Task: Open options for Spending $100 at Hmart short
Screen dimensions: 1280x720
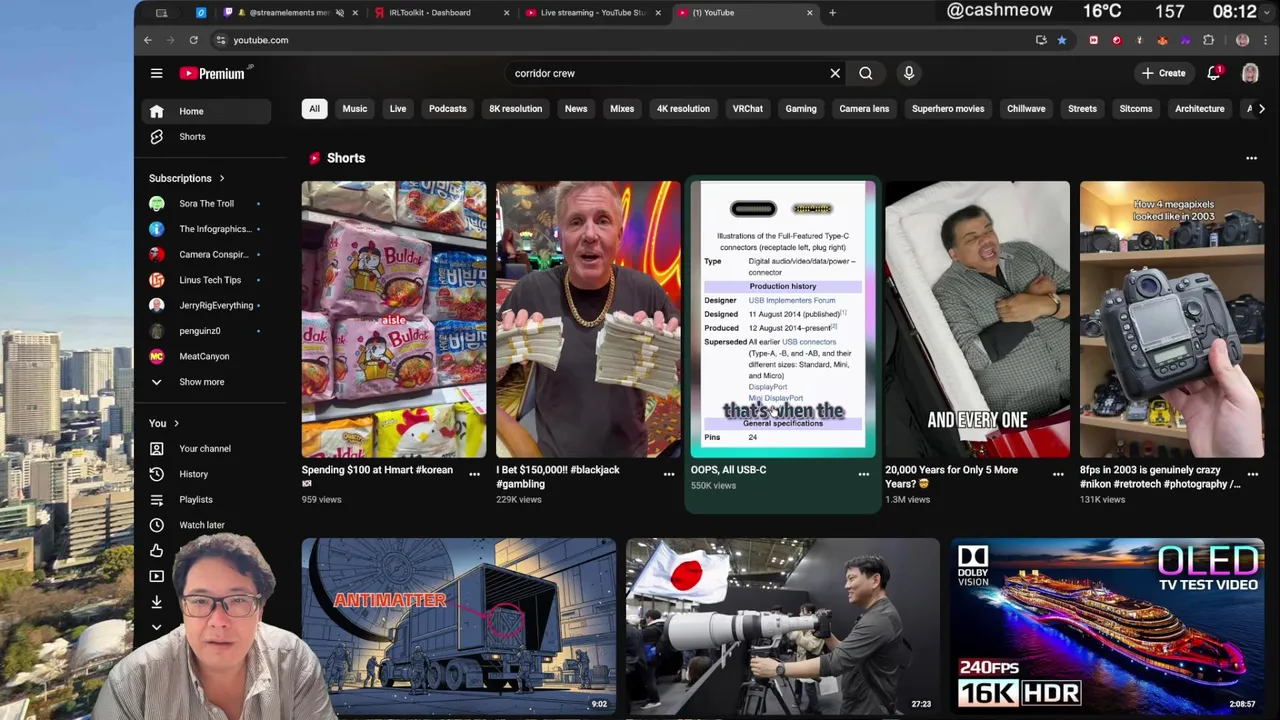Action: point(475,474)
